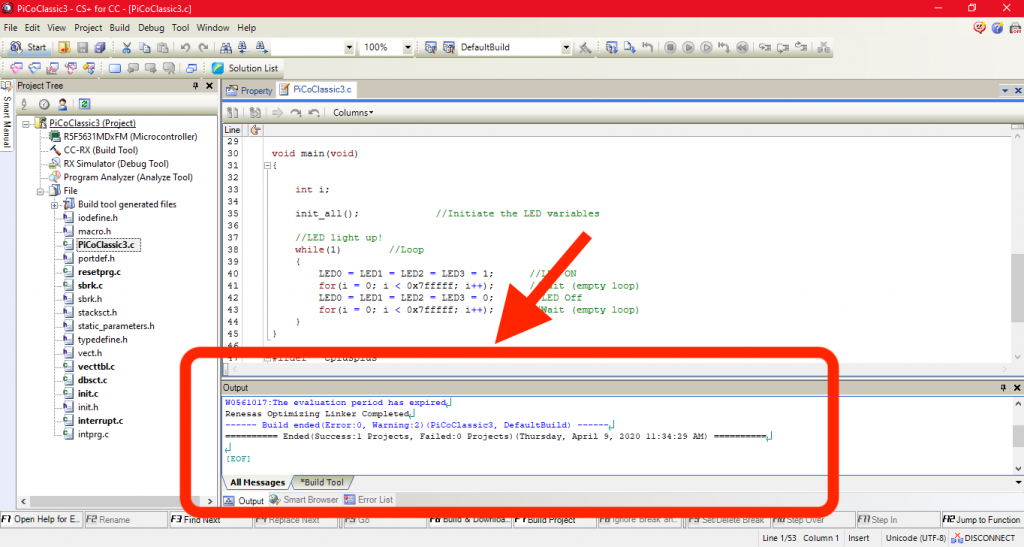
Task: Click the Project Tree horizontal scrollbar right arrow
Action: (210, 501)
